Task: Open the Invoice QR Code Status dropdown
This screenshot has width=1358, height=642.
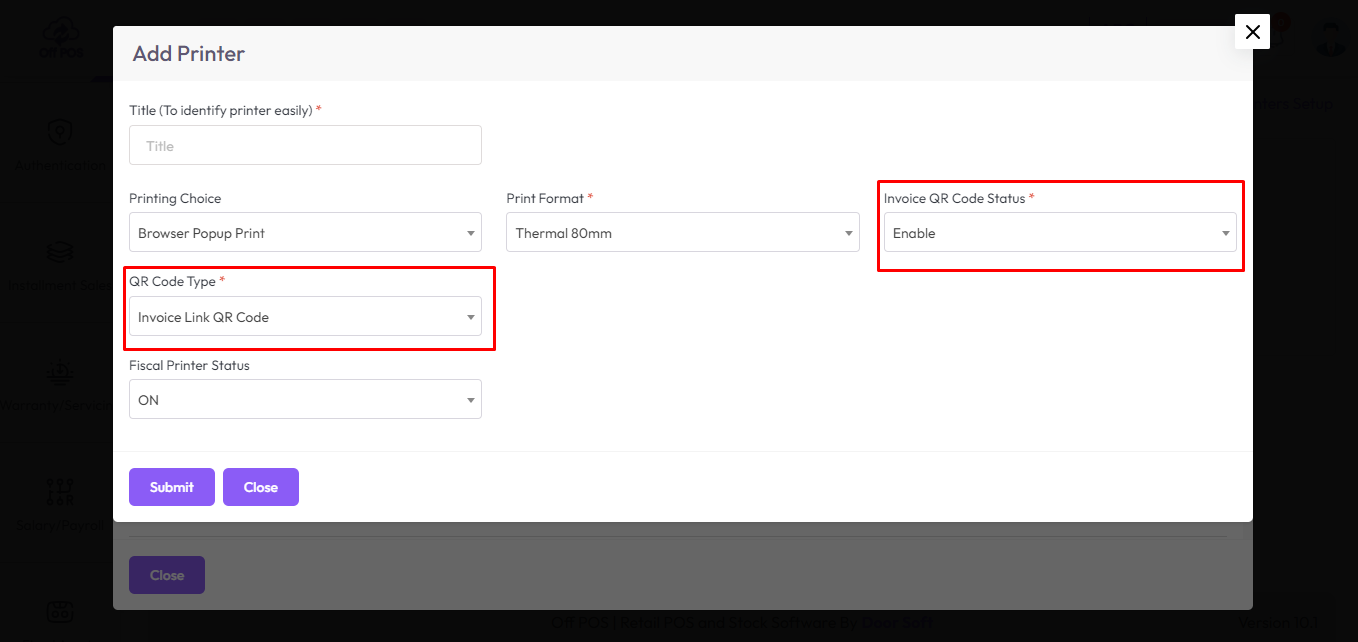Action: click(1060, 232)
